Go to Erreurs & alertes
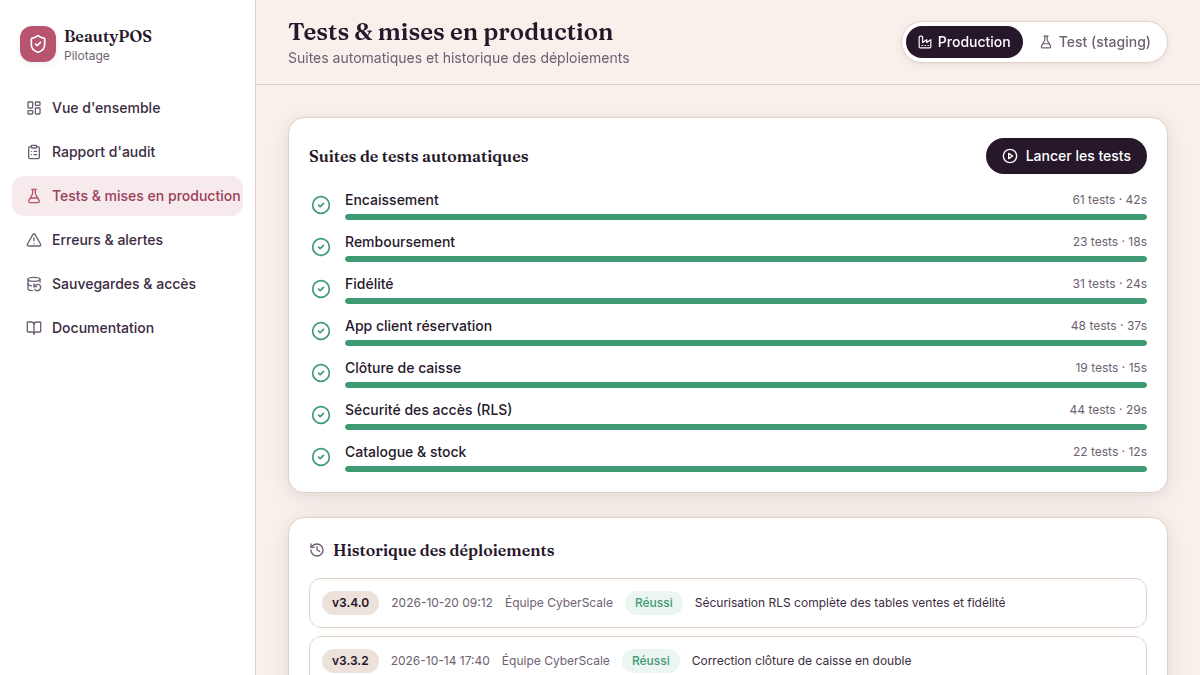Viewport: 1200px width, 675px height. pos(127,240)
